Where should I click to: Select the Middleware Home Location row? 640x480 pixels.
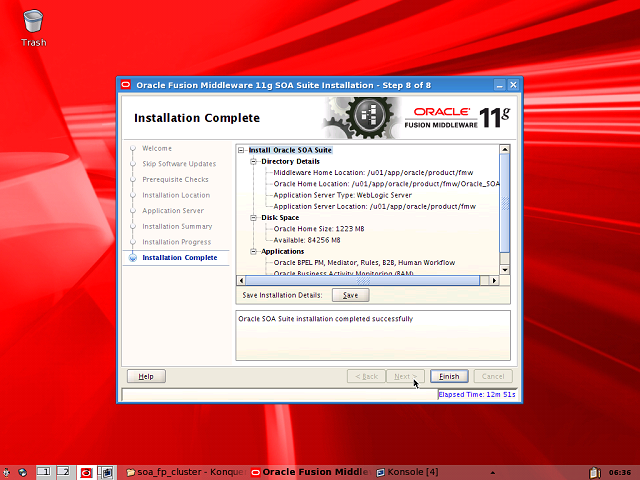point(373,173)
